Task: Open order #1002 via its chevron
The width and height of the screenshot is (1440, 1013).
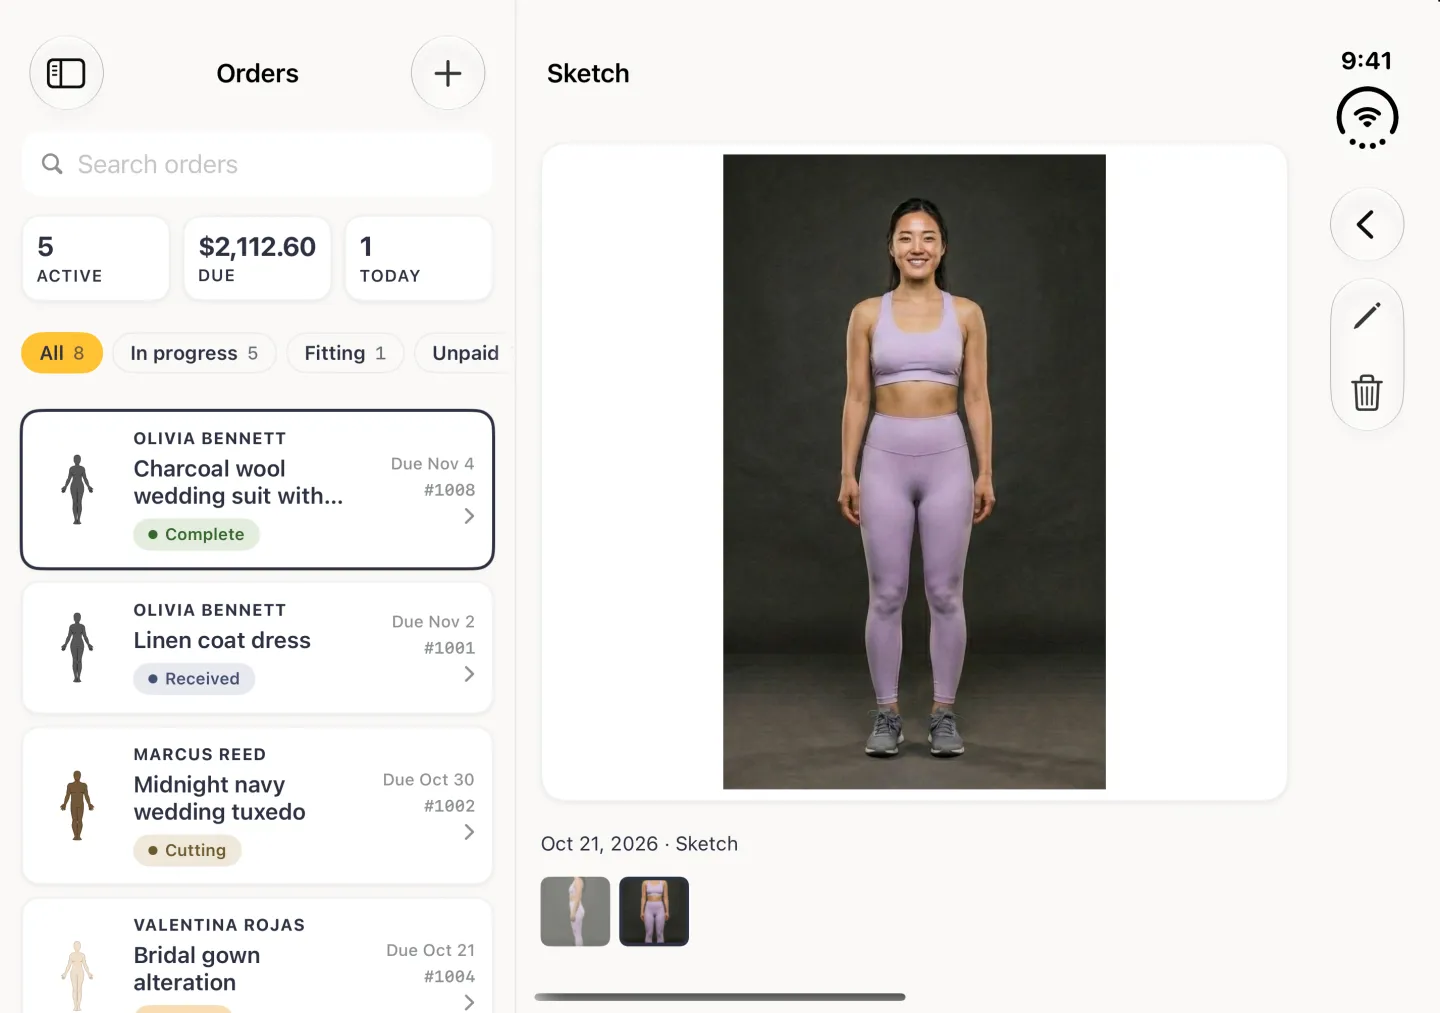Action: pos(469,832)
